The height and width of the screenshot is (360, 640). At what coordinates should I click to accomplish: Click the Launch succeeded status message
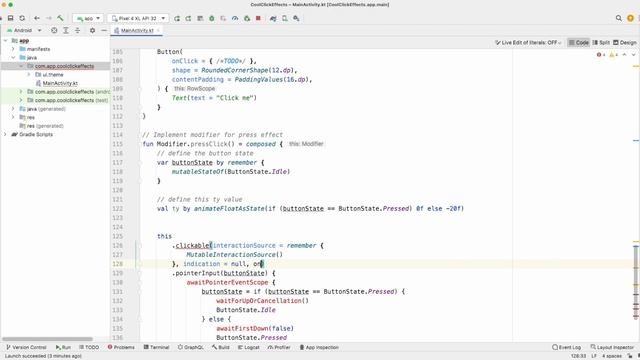pyautogui.click(x=43, y=356)
